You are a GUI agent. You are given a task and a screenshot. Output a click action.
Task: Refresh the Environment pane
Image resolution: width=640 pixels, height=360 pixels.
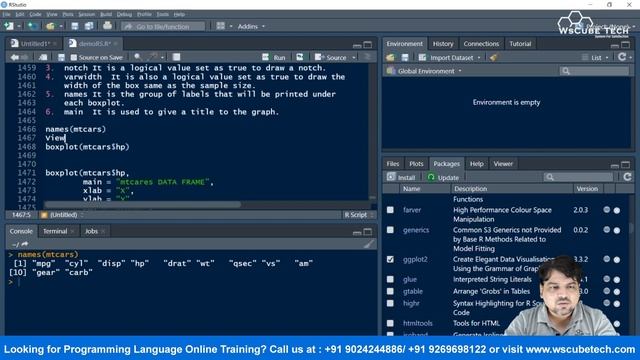click(x=622, y=57)
